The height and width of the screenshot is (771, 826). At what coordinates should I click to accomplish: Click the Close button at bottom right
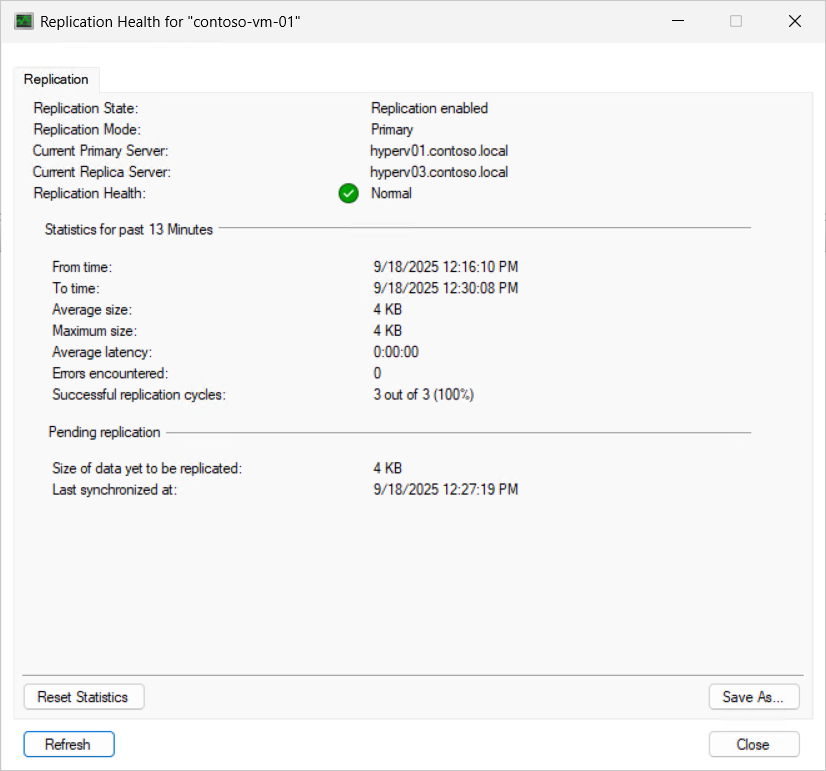(x=754, y=744)
